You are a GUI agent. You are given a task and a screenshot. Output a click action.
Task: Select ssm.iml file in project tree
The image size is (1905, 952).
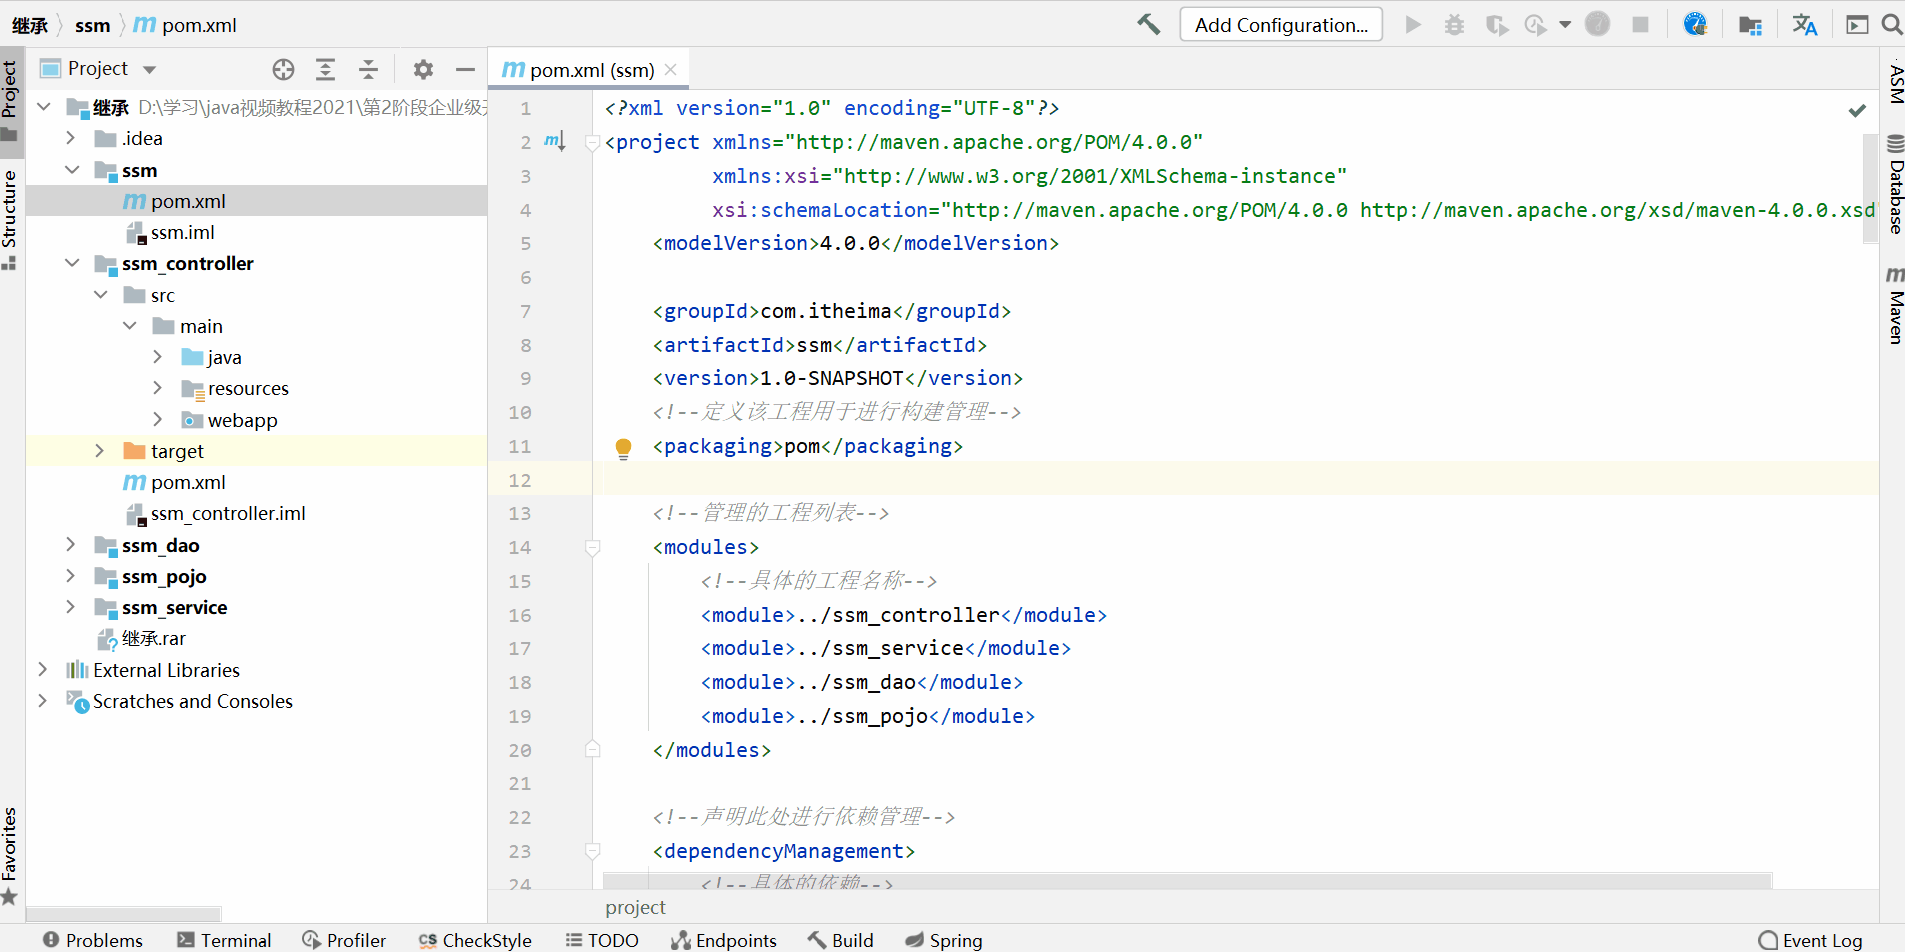(x=182, y=232)
